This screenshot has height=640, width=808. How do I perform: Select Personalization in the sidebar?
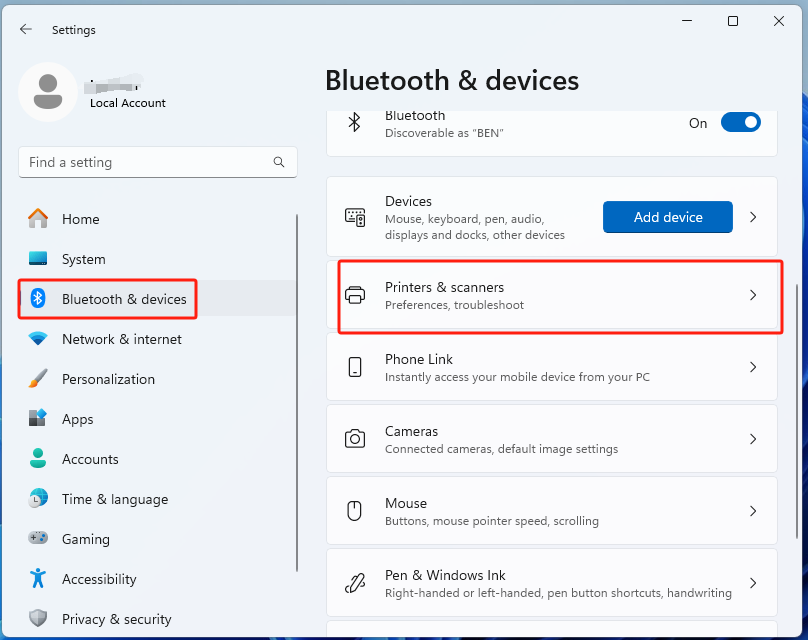point(157,379)
